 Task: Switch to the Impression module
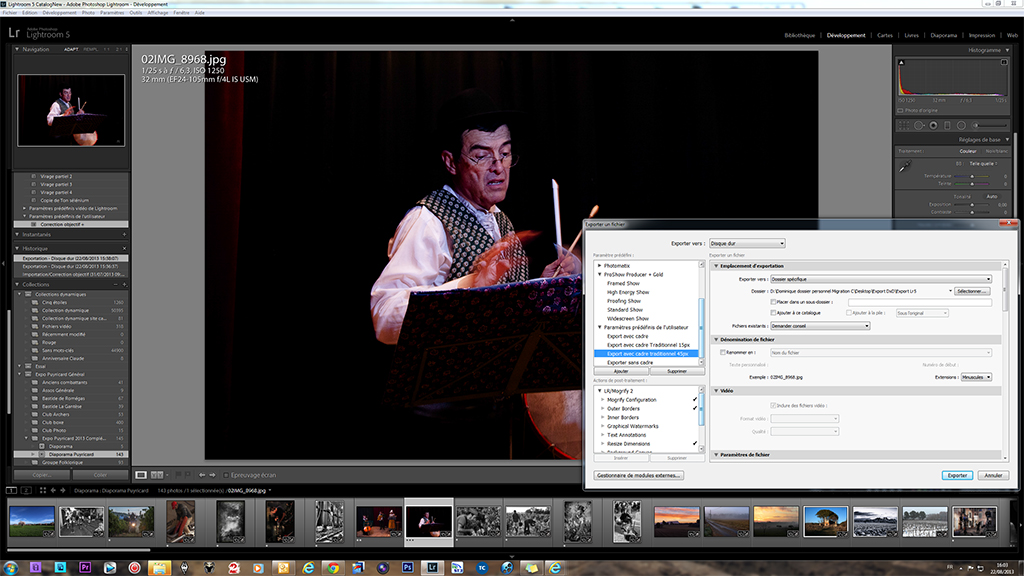click(982, 35)
